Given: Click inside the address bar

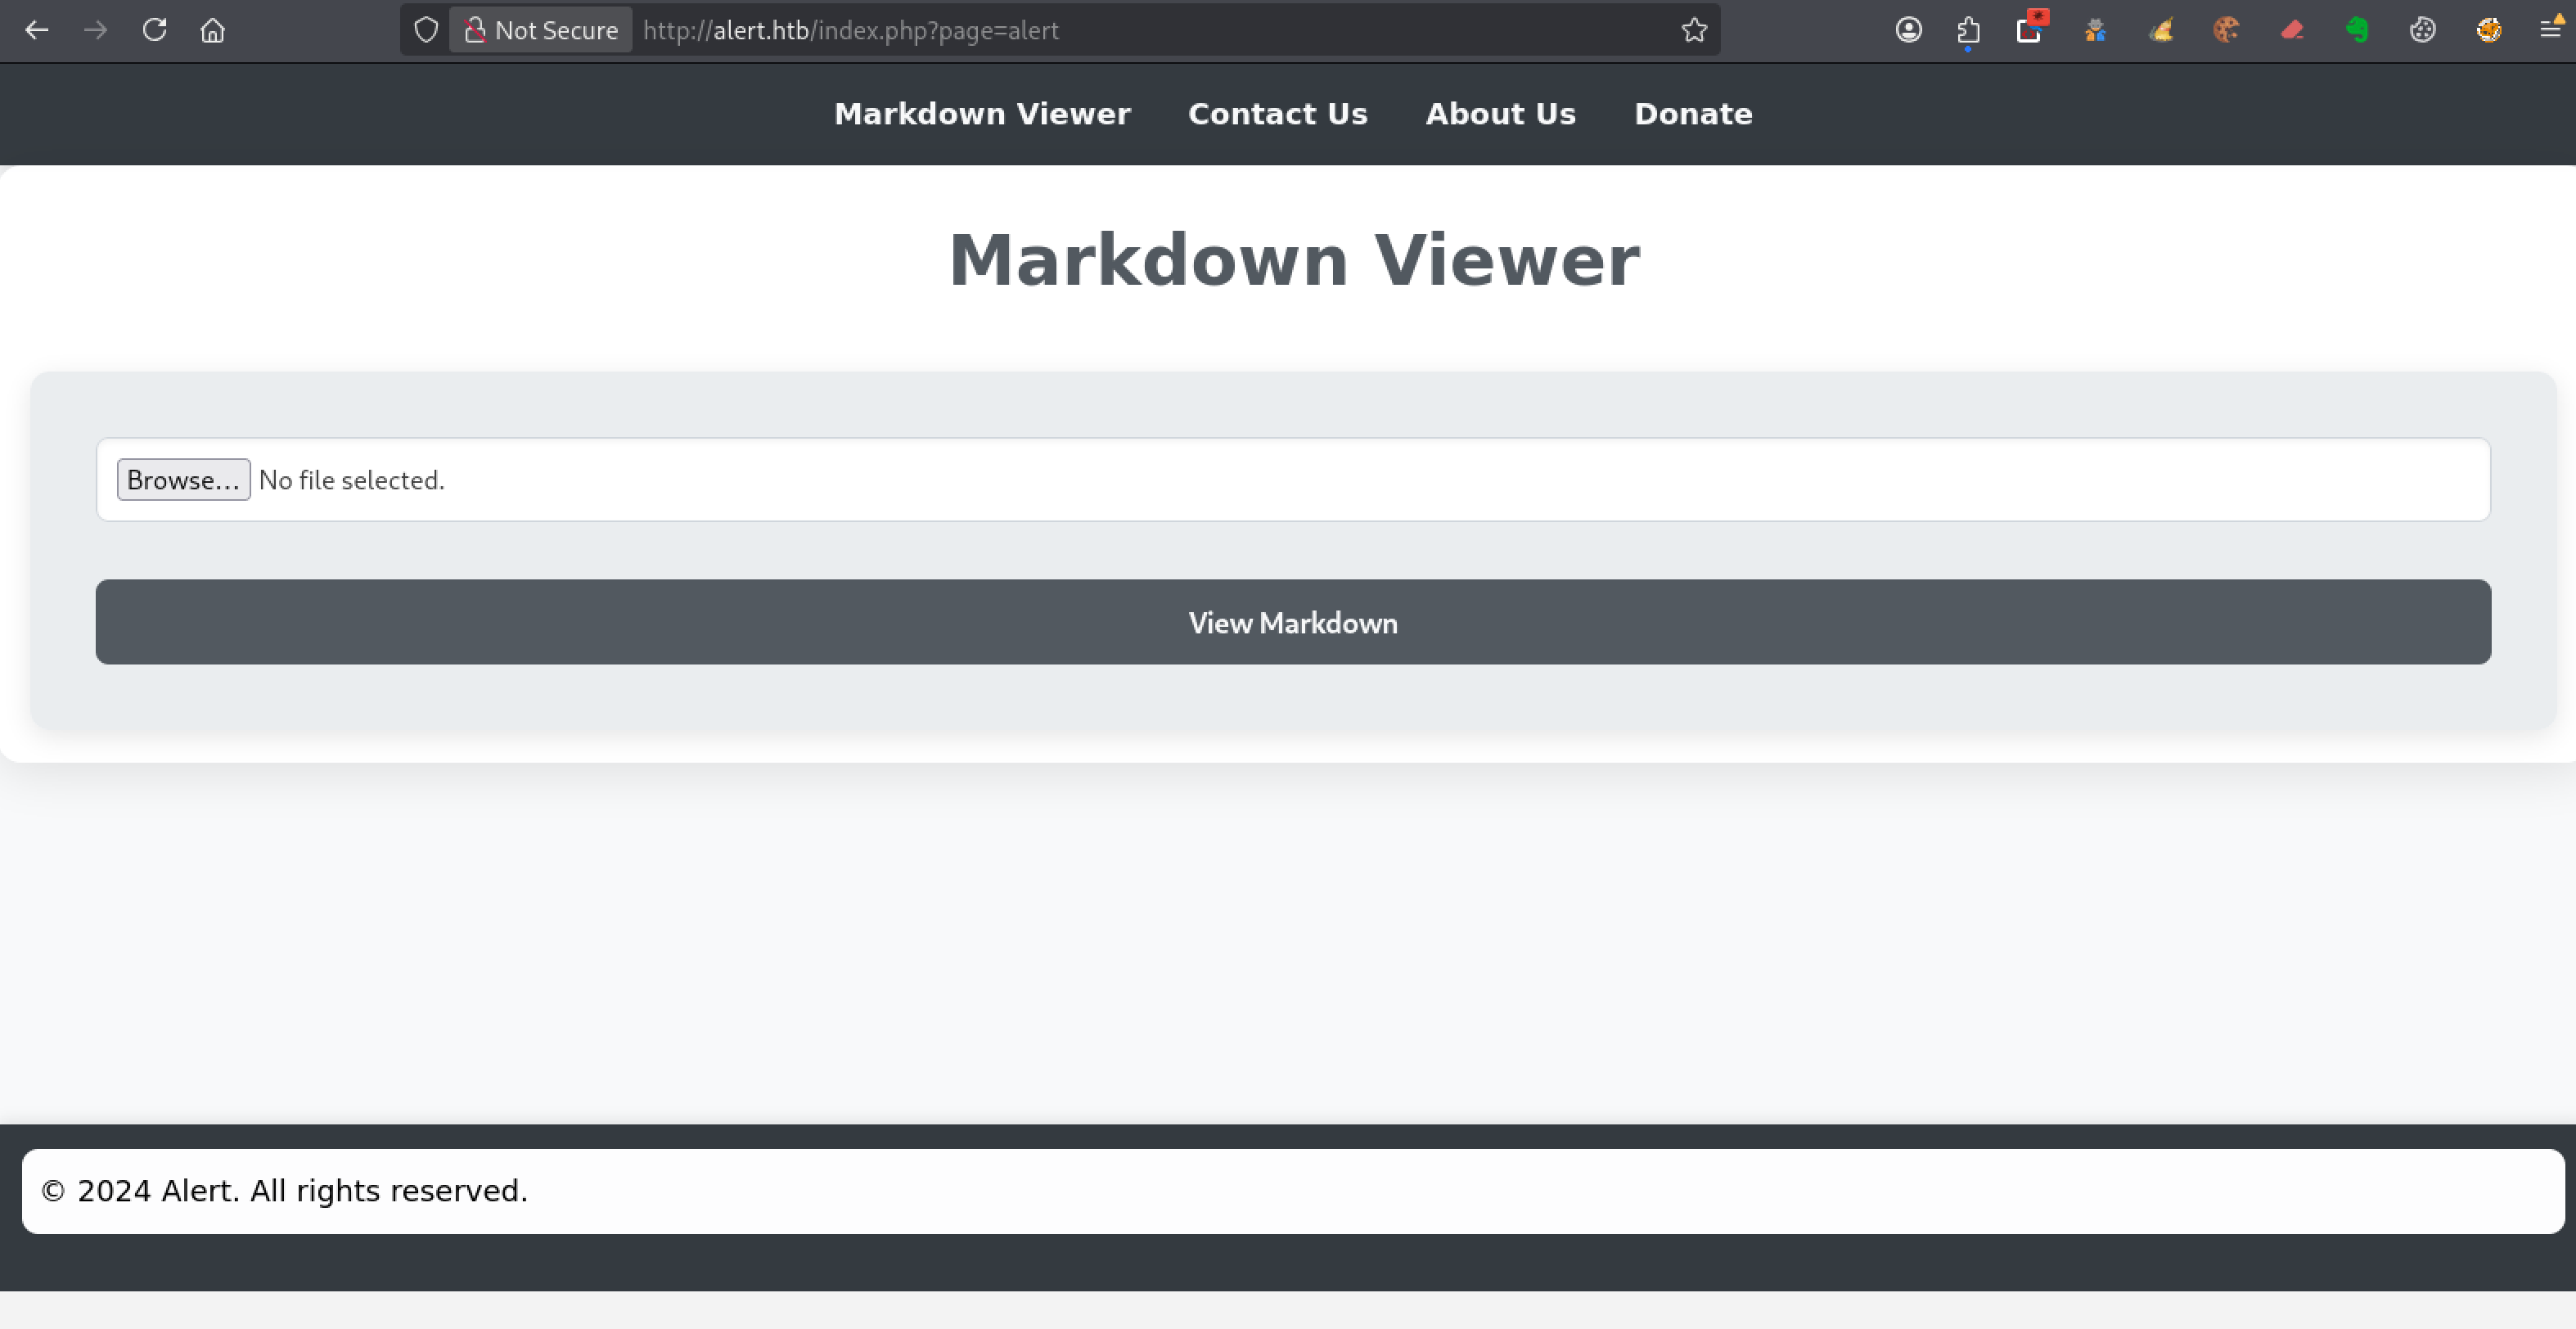Looking at the screenshot, I should [x=1100, y=30].
